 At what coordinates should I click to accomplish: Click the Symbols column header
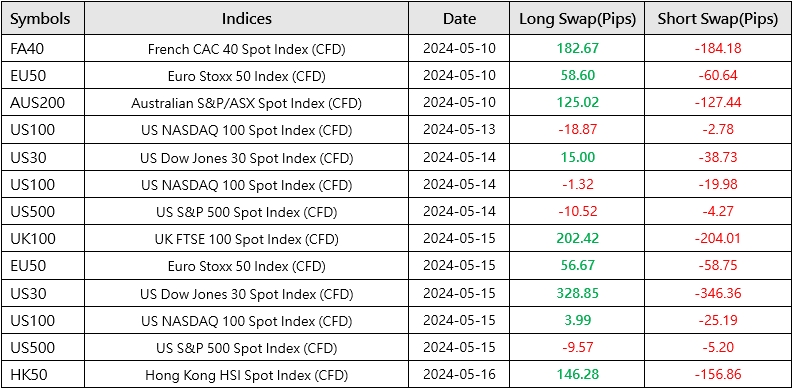click(x=43, y=19)
